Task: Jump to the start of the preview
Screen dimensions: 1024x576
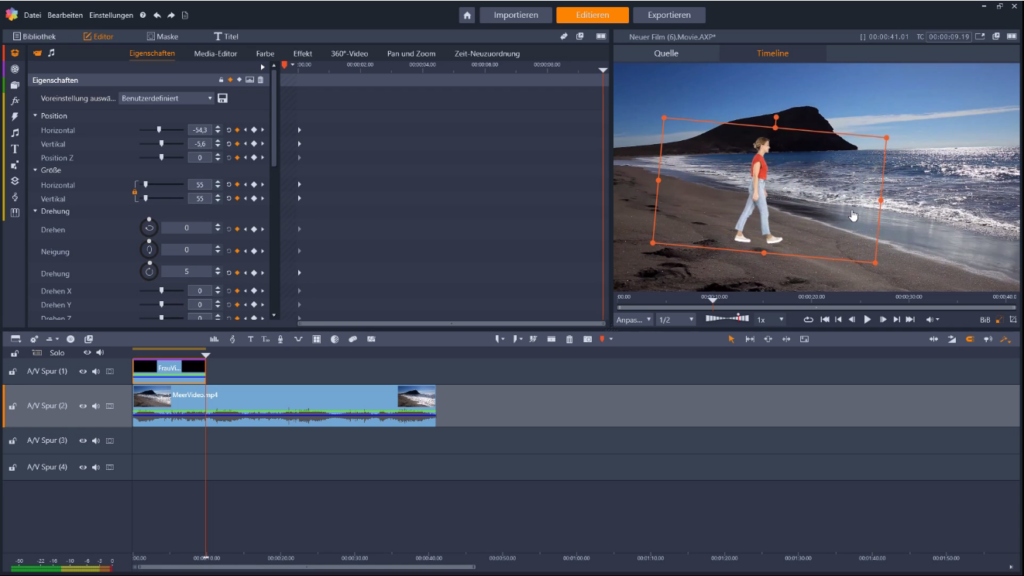Action: point(825,319)
